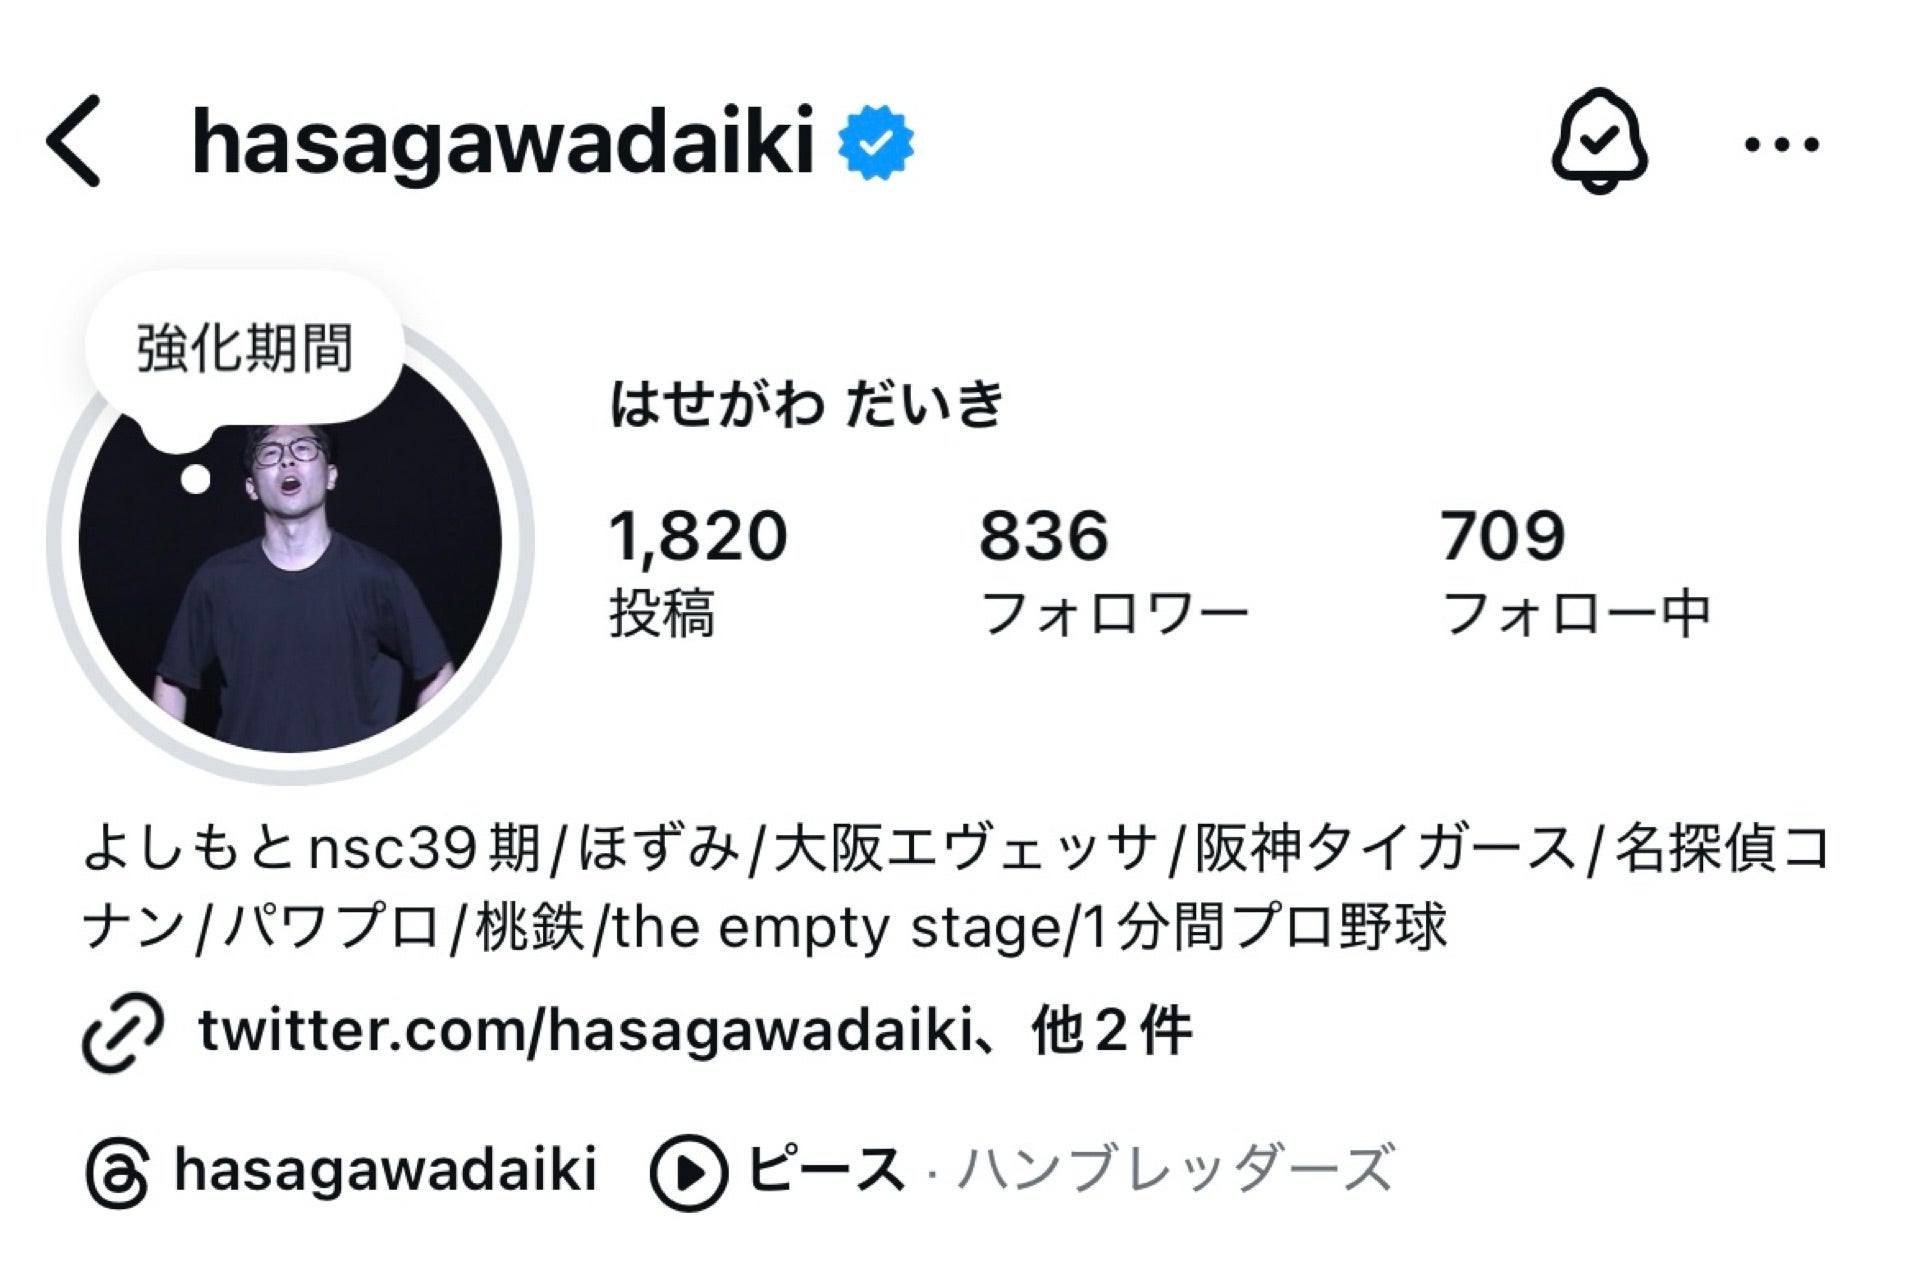Open twitter.com/hasagawadaiki link
This screenshot has height=1264, width=1920.
tap(586, 1031)
